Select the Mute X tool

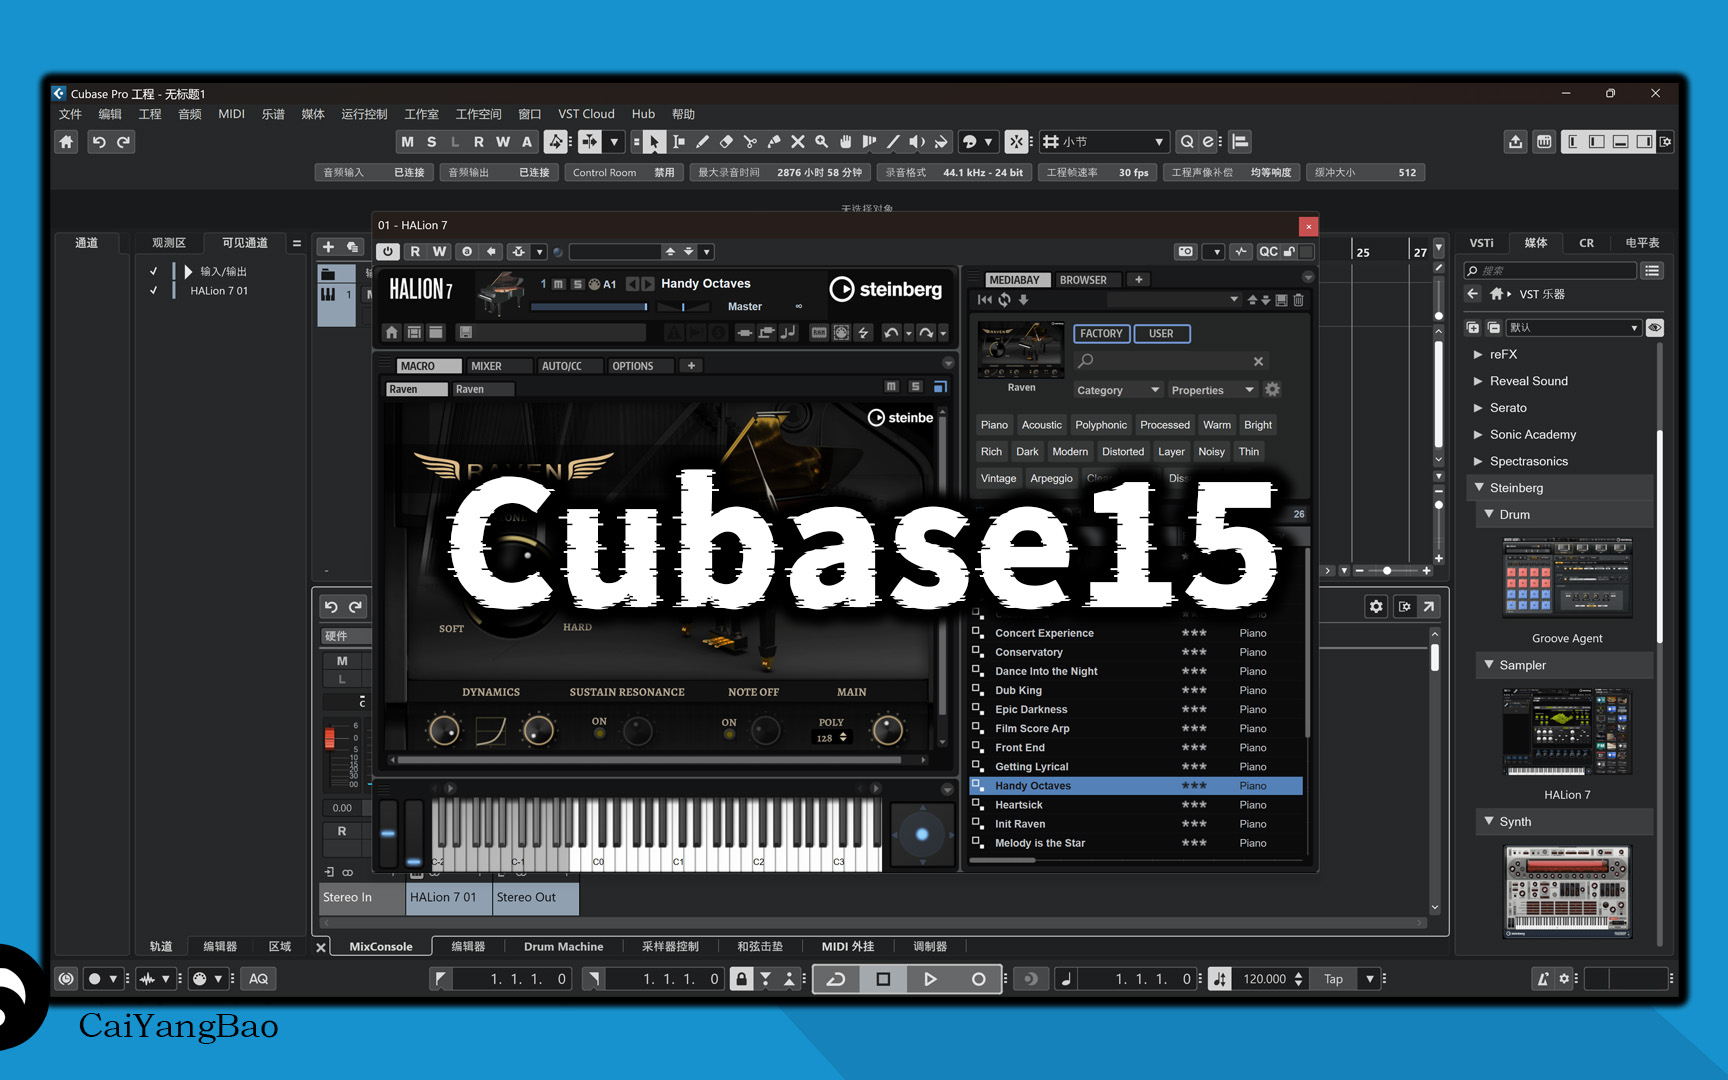coord(798,142)
